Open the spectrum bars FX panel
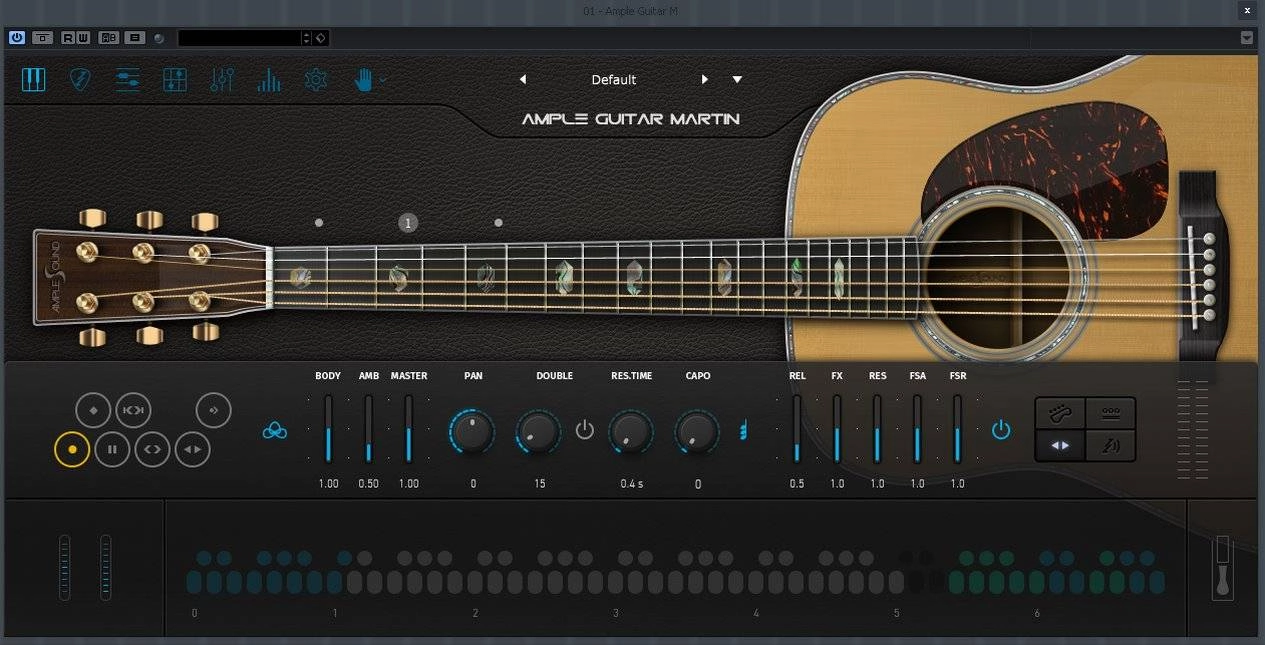This screenshot has height=645, width=1265. click(x=268, y=80)
